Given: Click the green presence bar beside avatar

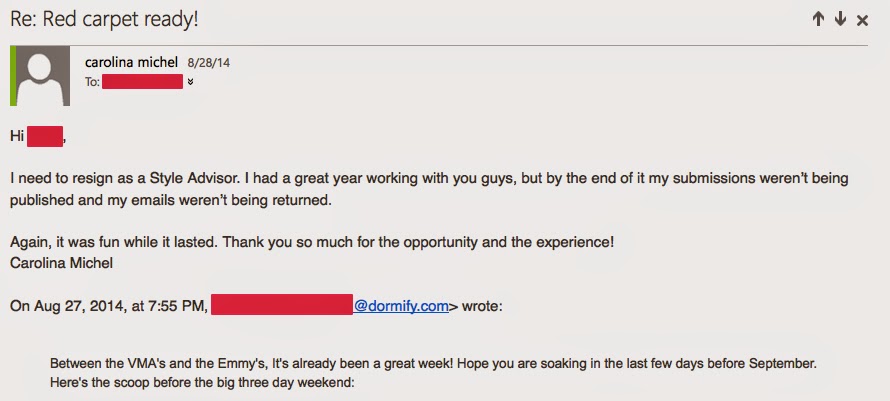Looking at the screenshot, I should pos(11,76).
